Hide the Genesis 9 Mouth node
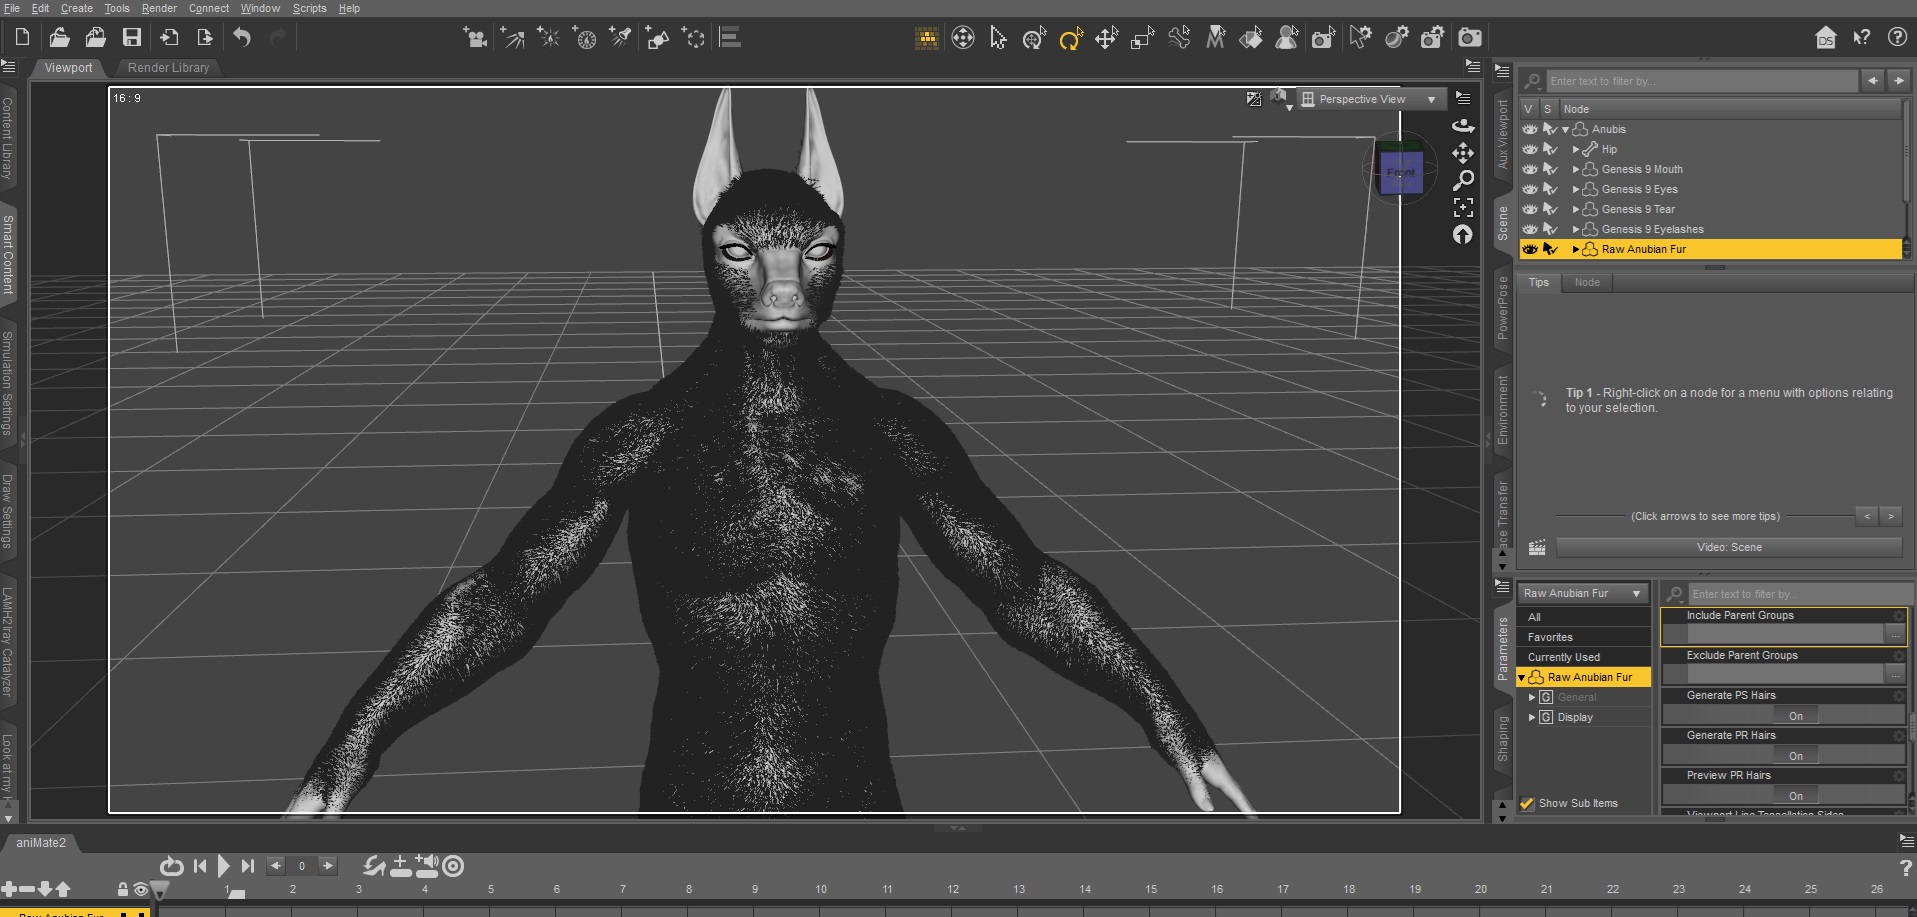This screenshot has width=1917, height=917. 1529,169
